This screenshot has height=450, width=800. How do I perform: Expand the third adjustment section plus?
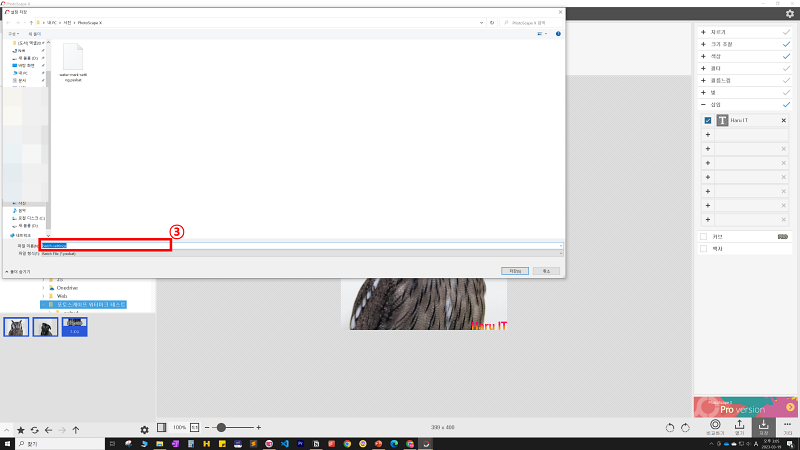click(704, 56)
